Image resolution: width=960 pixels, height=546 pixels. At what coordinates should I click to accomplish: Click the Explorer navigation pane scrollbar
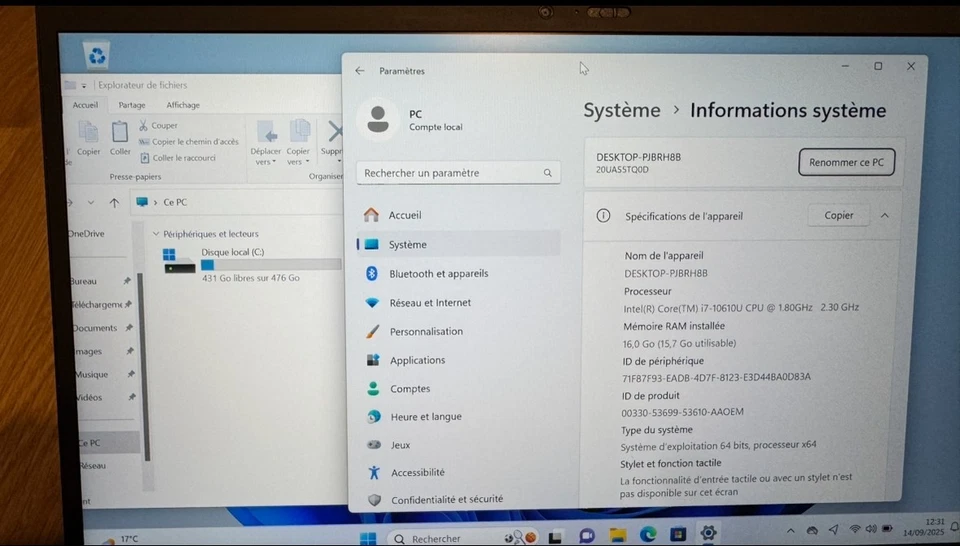(x=146, y=367)
